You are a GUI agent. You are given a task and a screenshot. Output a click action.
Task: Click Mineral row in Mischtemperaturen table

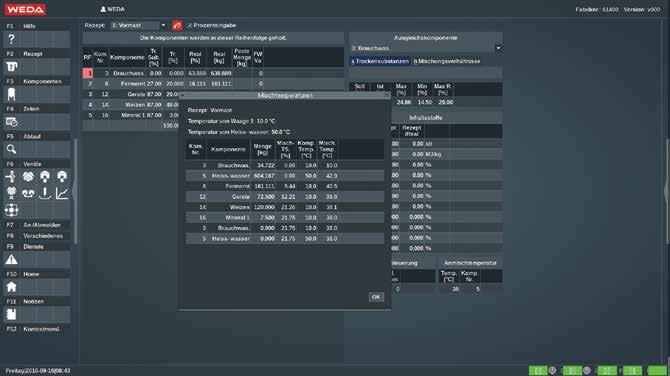[x=285, y=217]
